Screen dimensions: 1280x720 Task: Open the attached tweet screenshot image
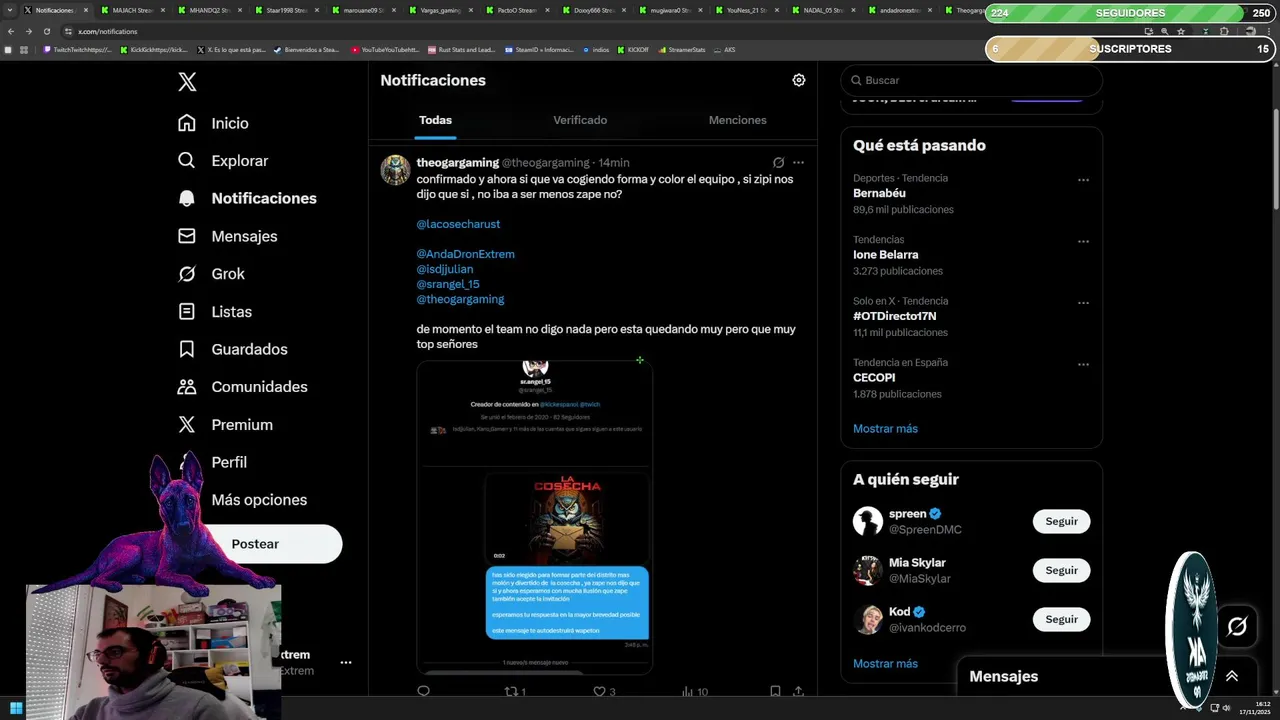[534, 517]
